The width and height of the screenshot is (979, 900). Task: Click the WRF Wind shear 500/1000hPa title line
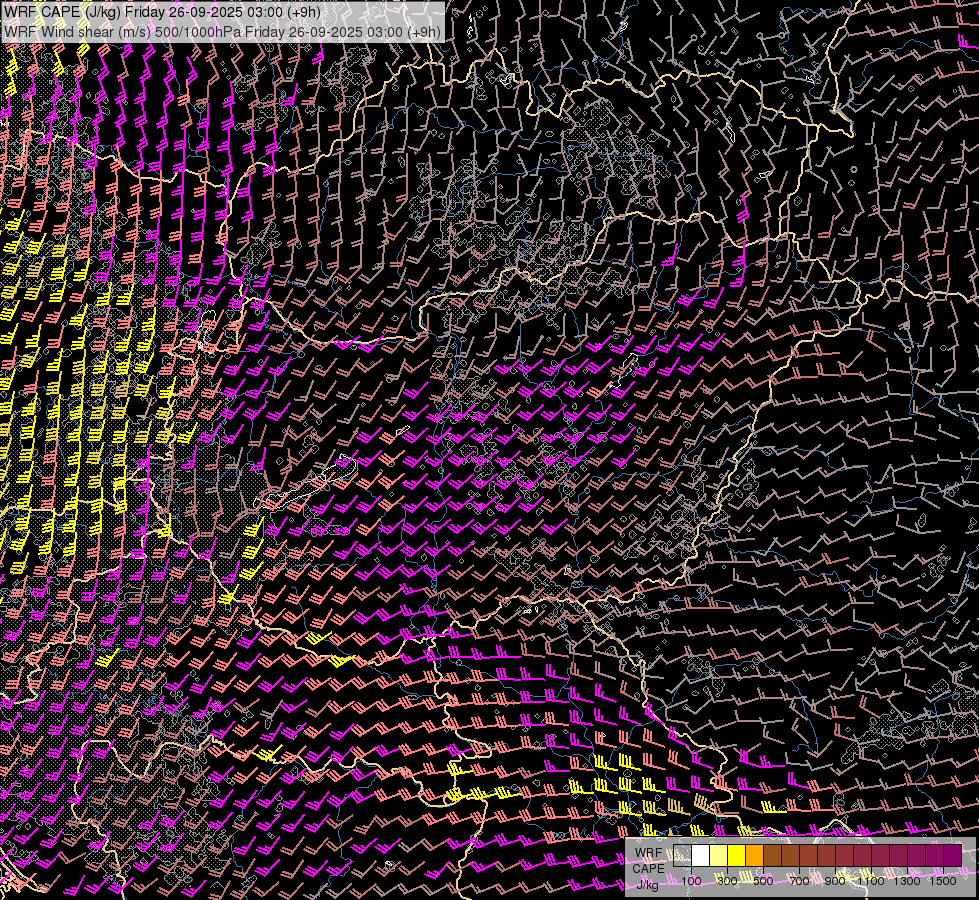[222, 32]
